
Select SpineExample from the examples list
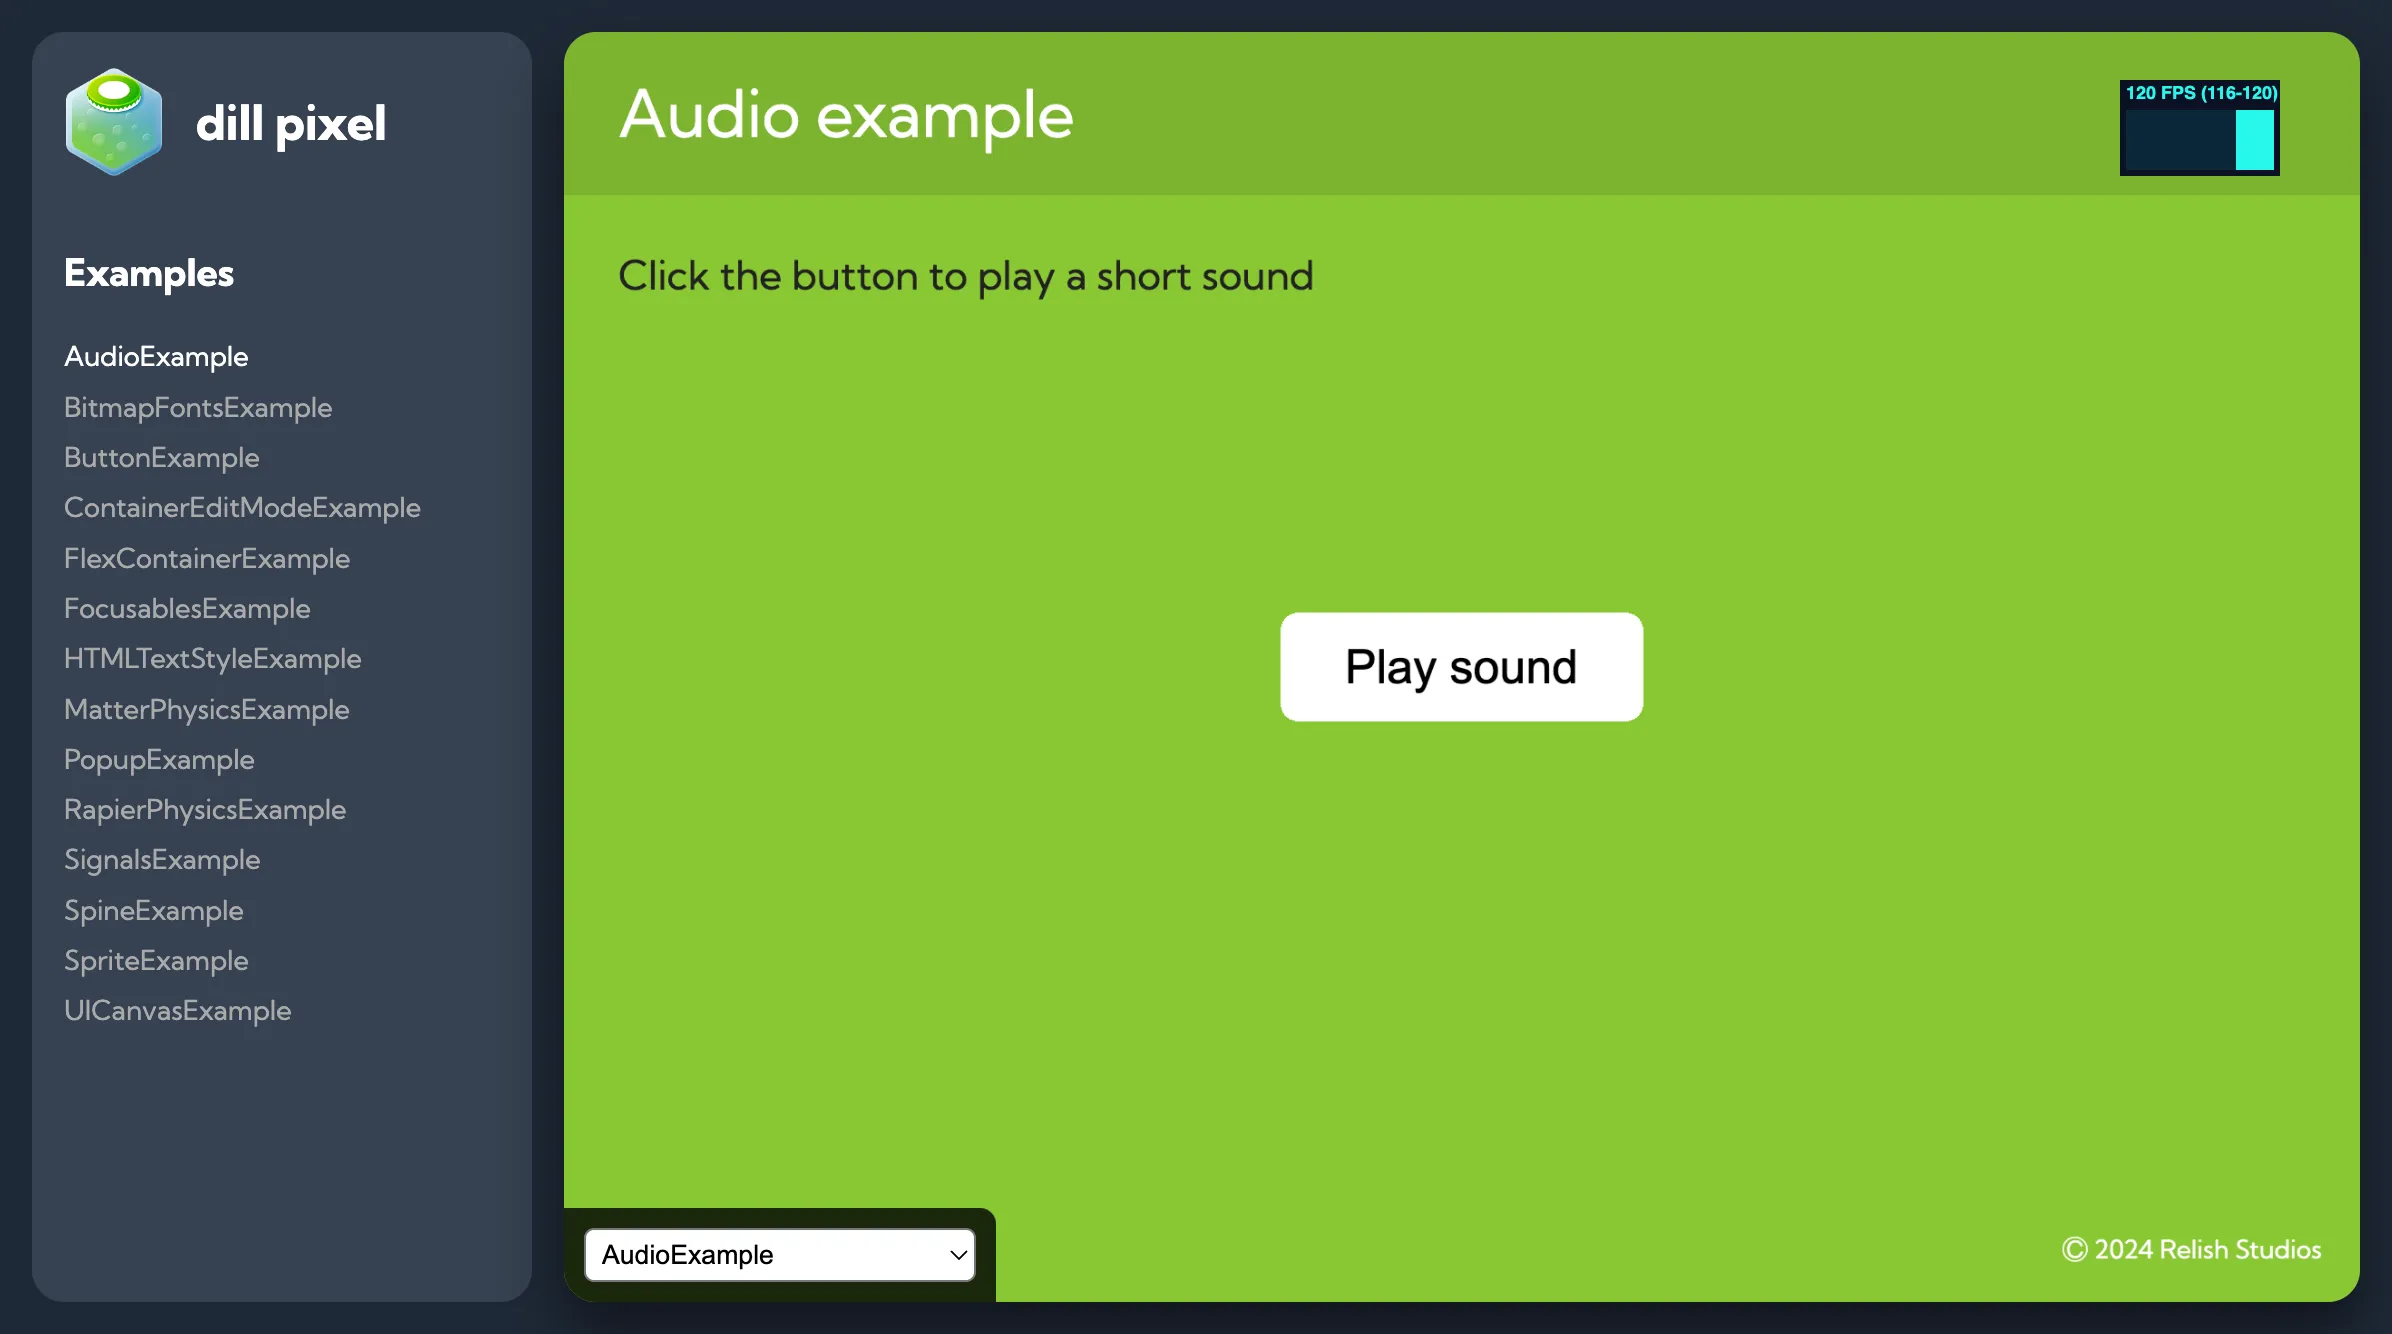coord(153,910)
